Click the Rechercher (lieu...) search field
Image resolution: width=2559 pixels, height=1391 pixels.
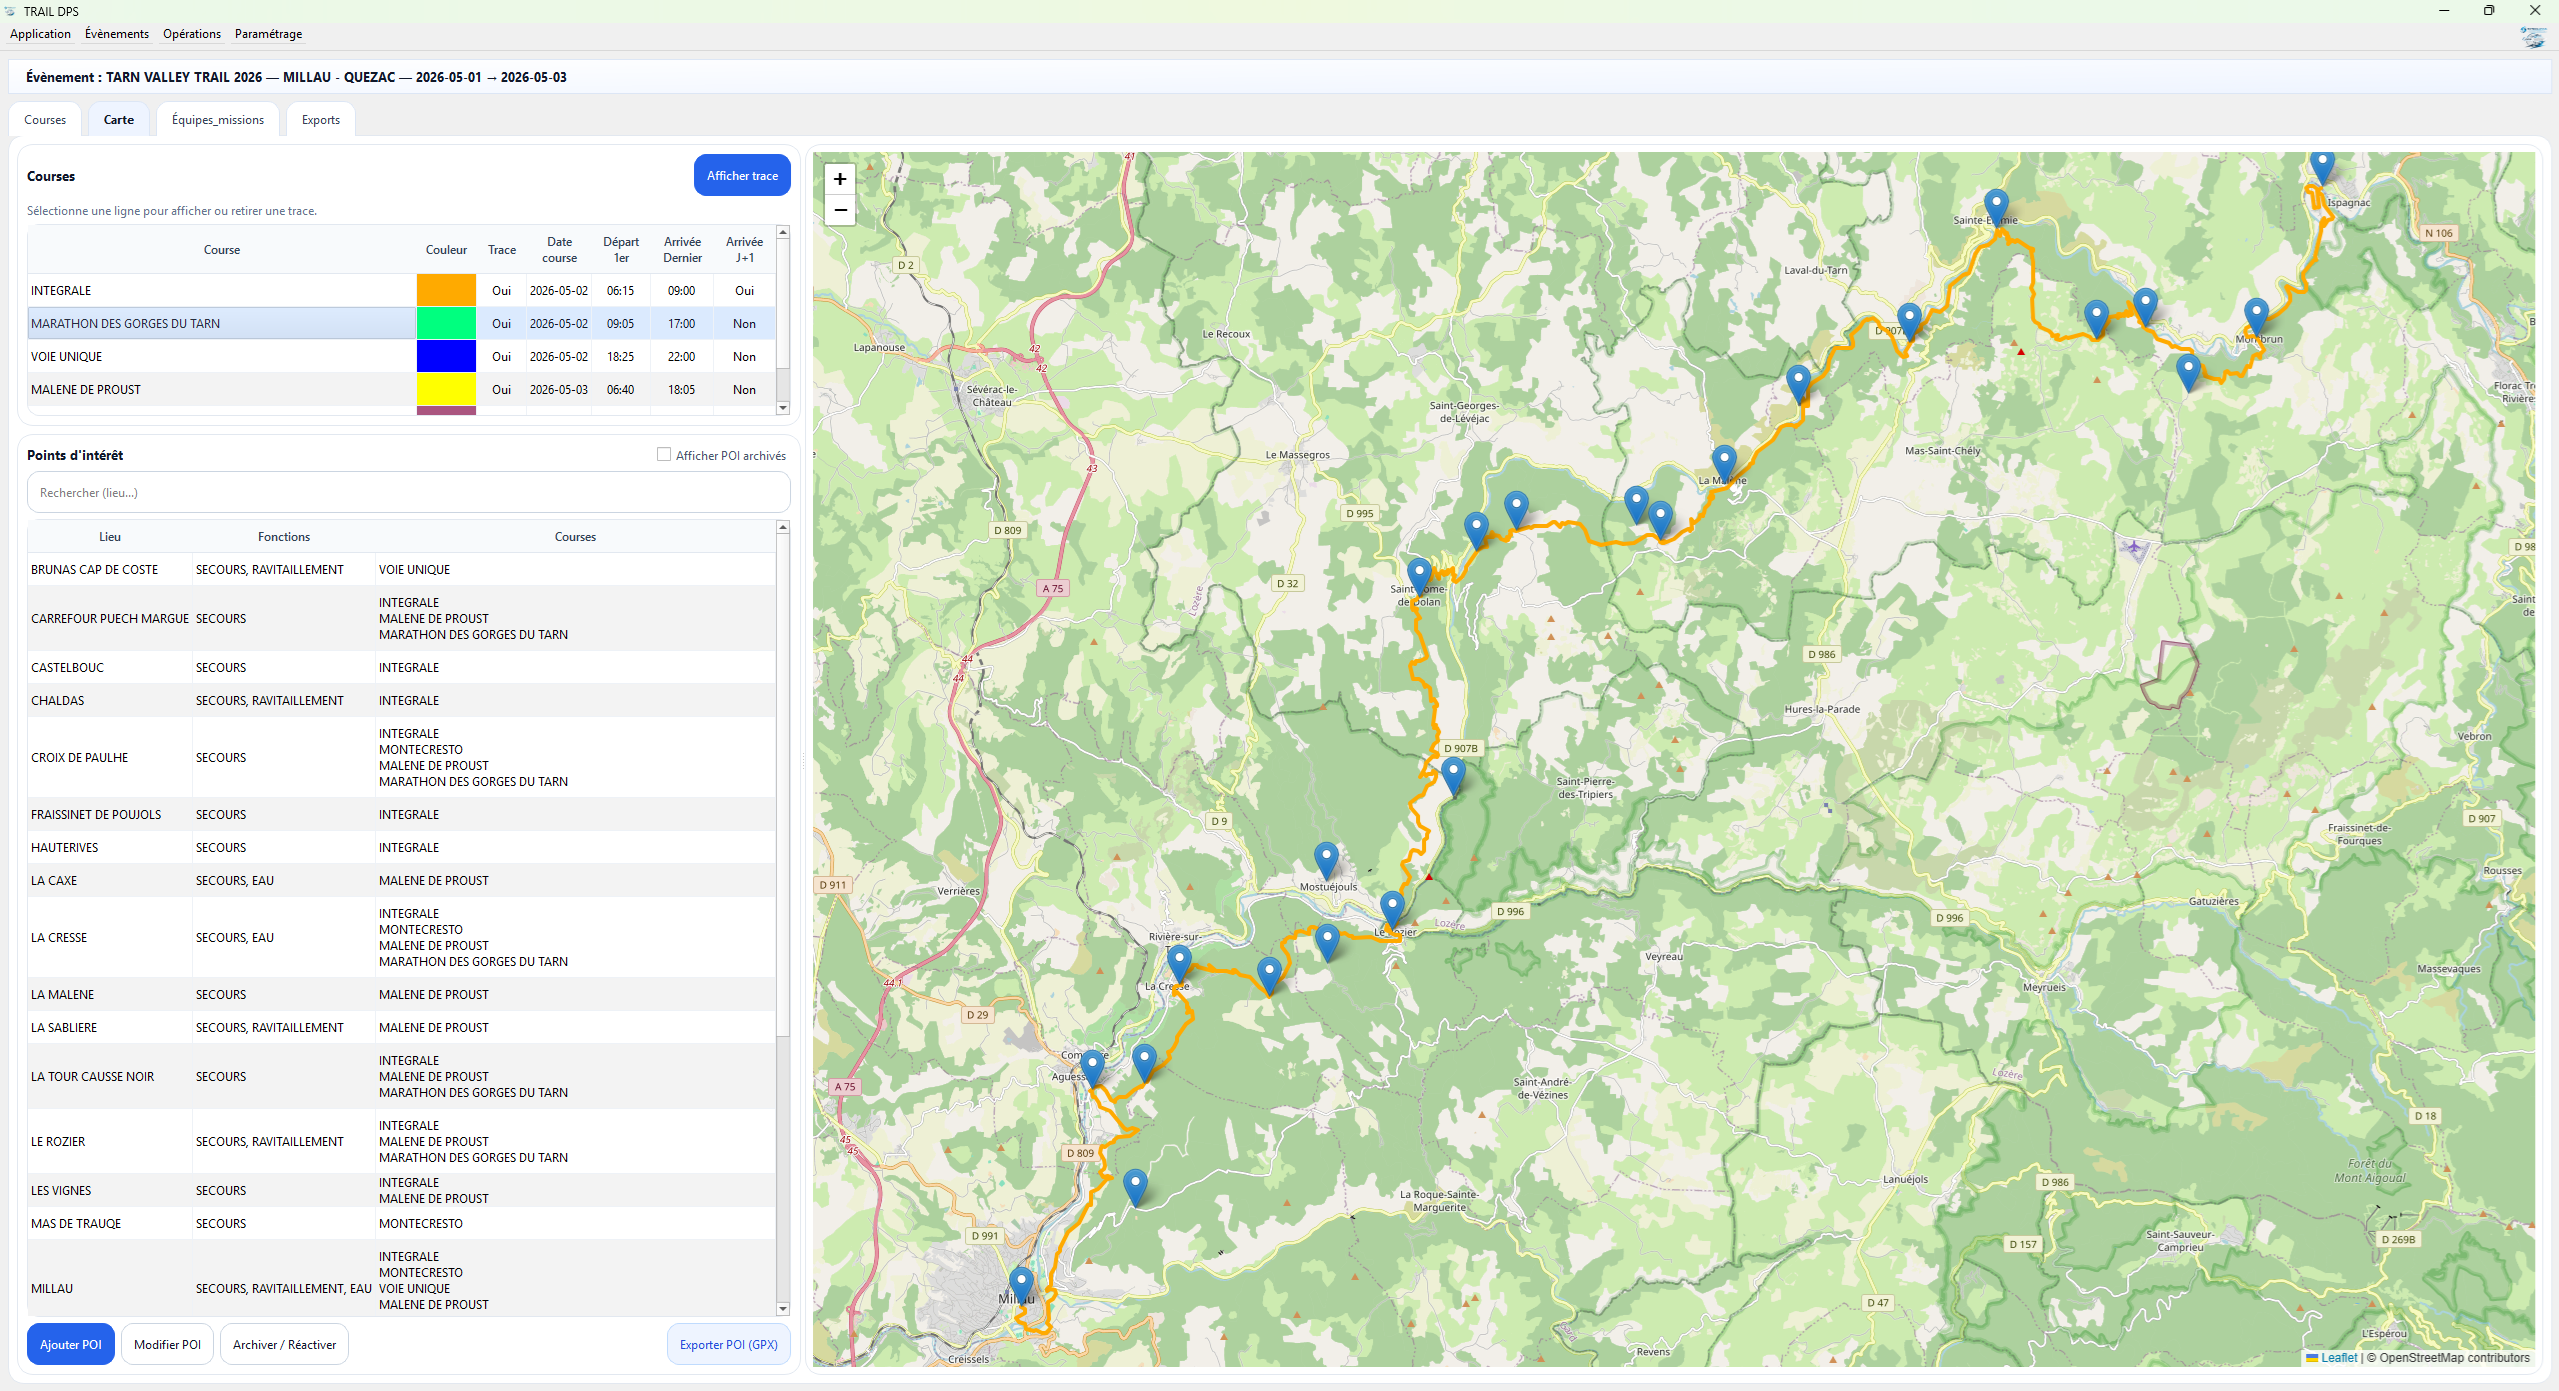tap(406, 492)
